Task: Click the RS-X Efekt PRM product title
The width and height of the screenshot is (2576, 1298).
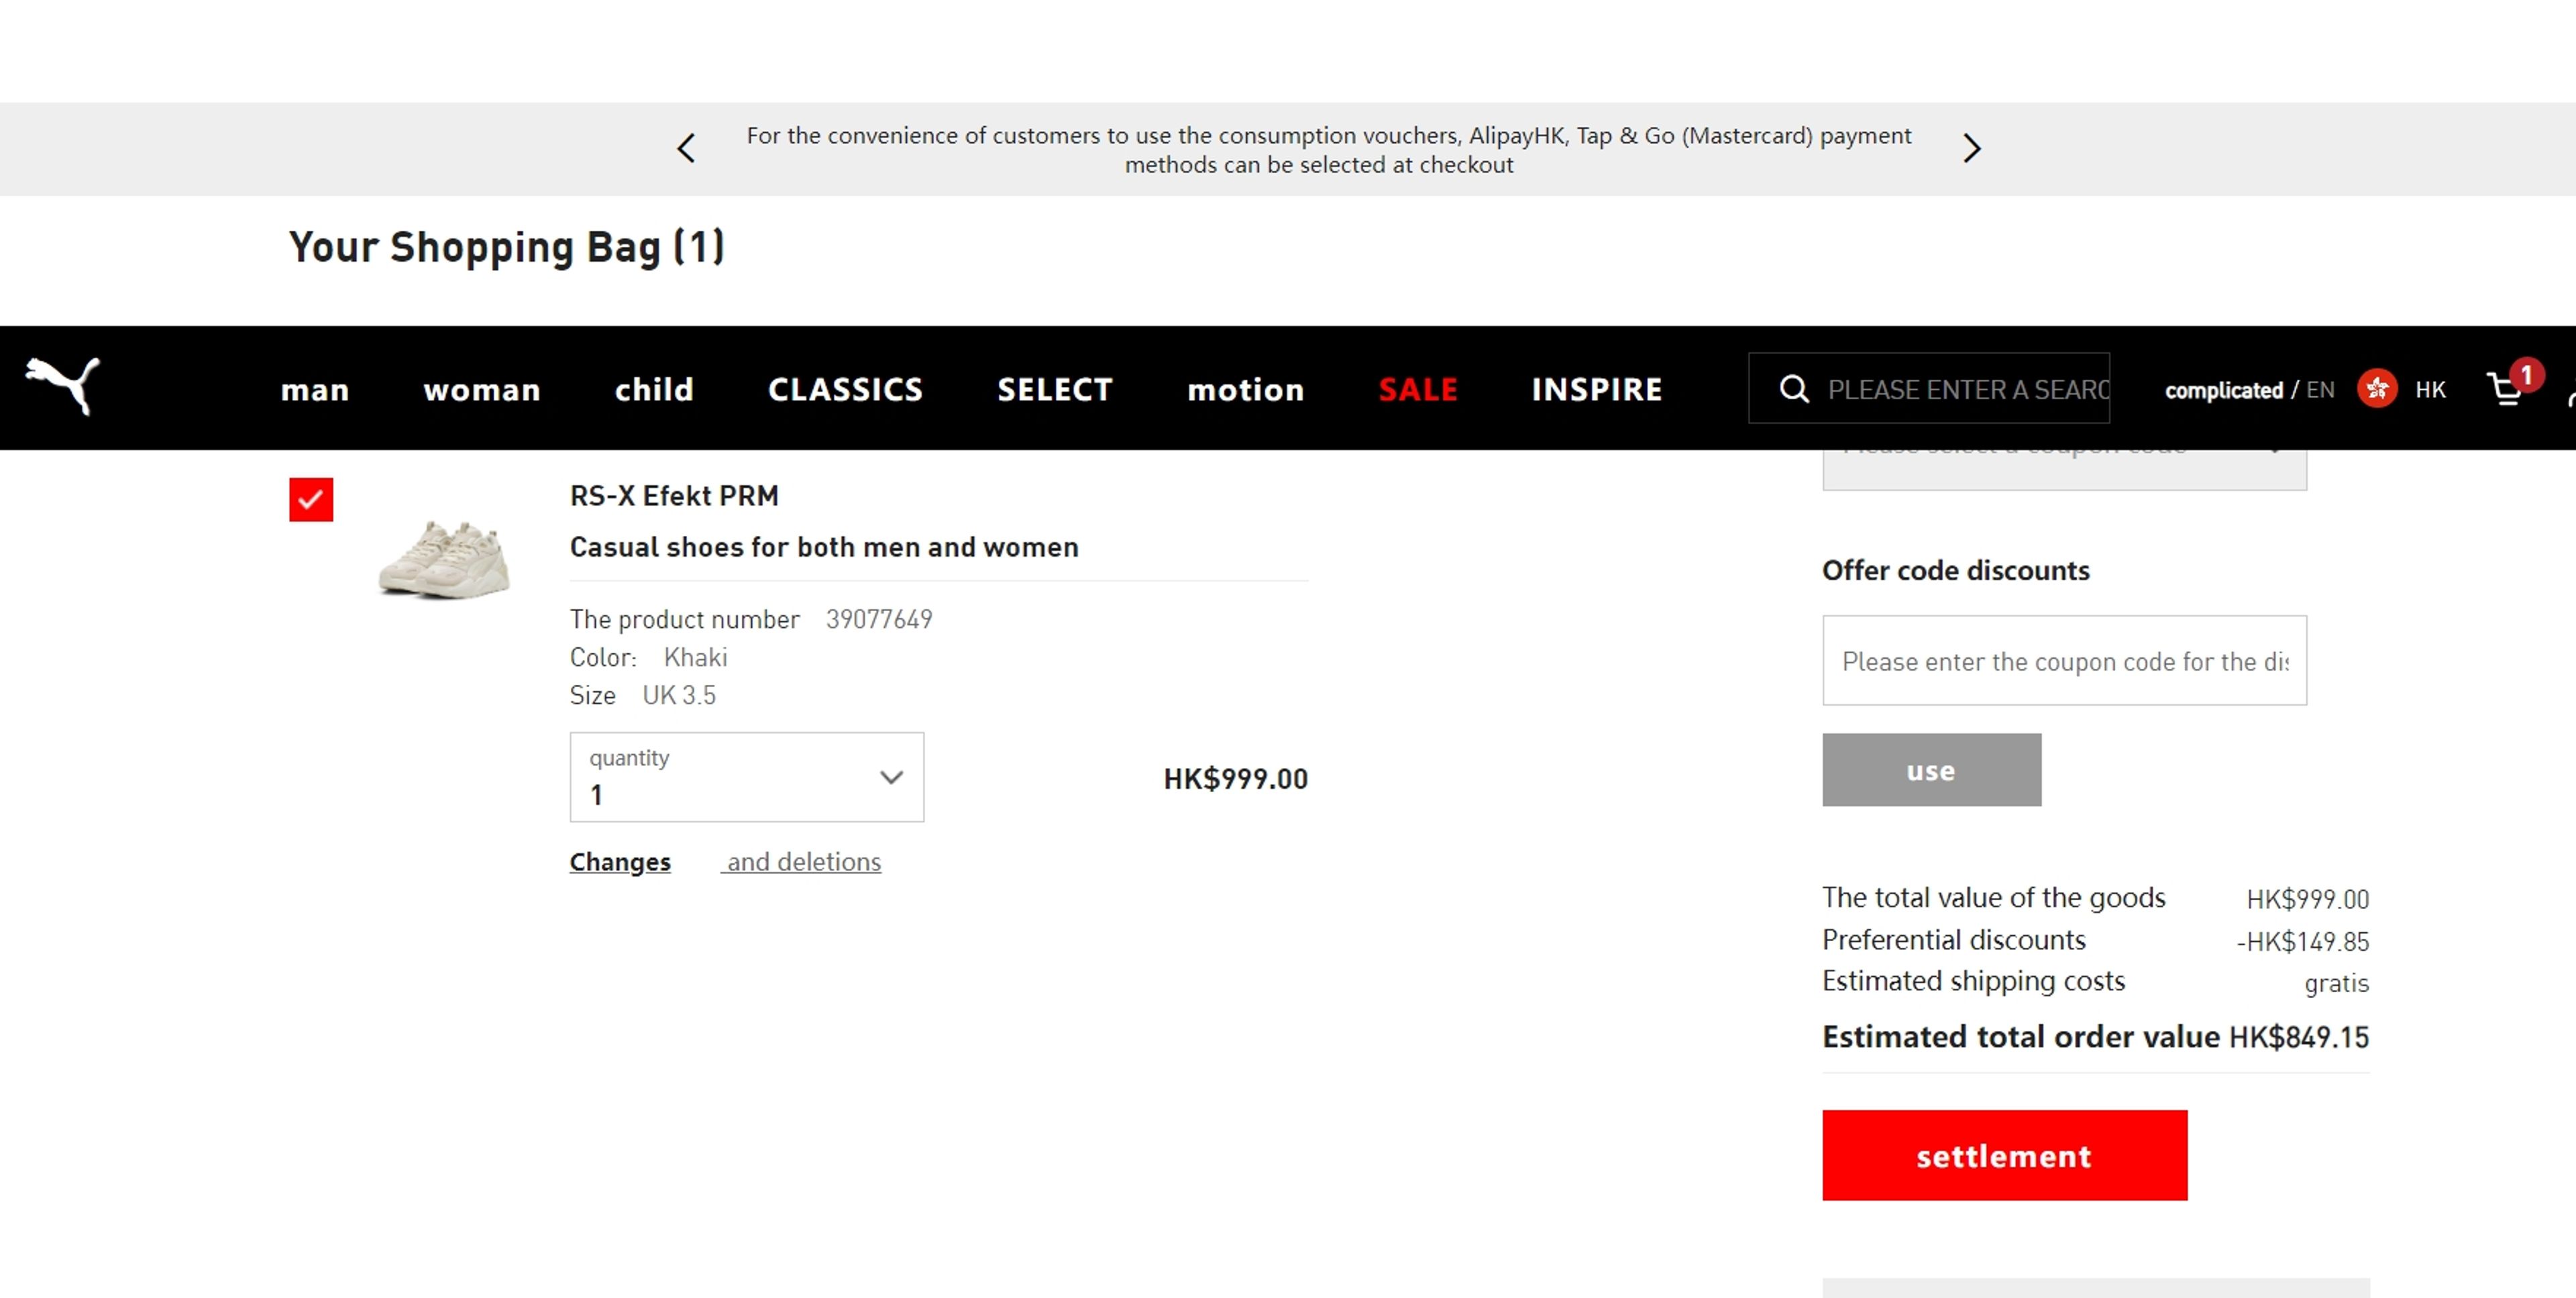Action: coord(674,496)
